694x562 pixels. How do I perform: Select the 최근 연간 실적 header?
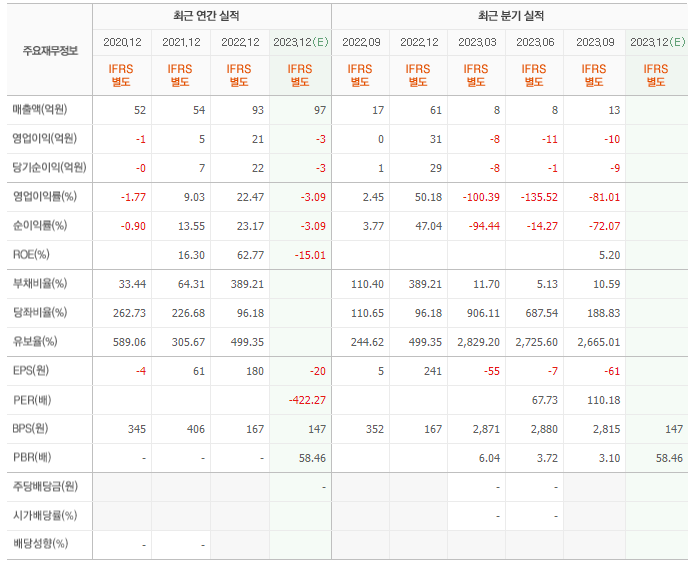206,16
